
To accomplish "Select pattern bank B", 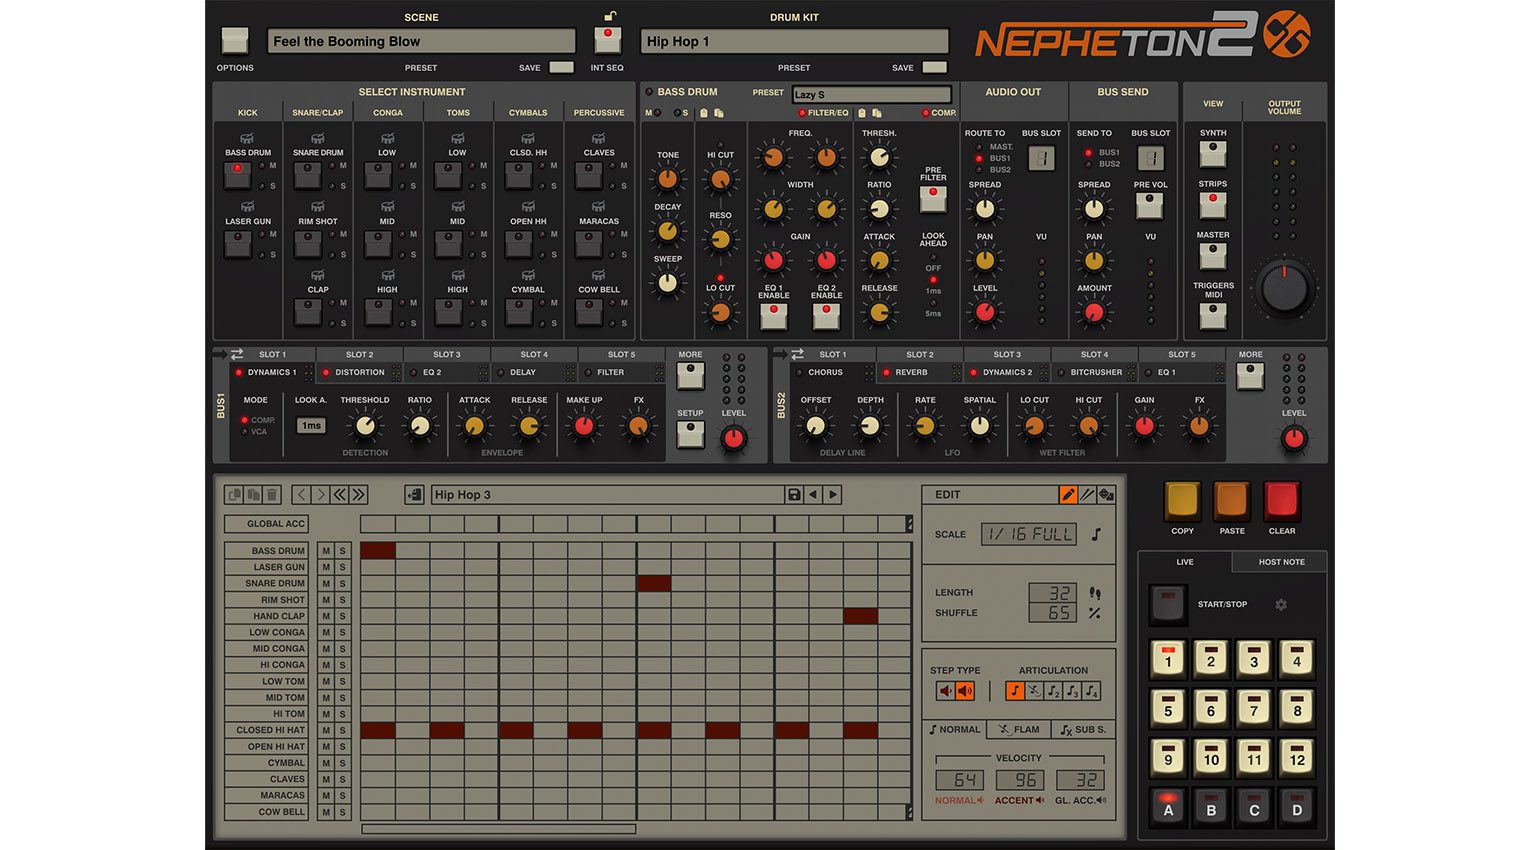I will point(1211,806).
